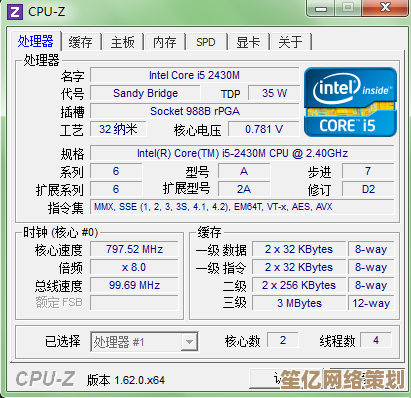The image size is (411, 398).
Task: Click the thread count value 4
Action: (376, 340)
